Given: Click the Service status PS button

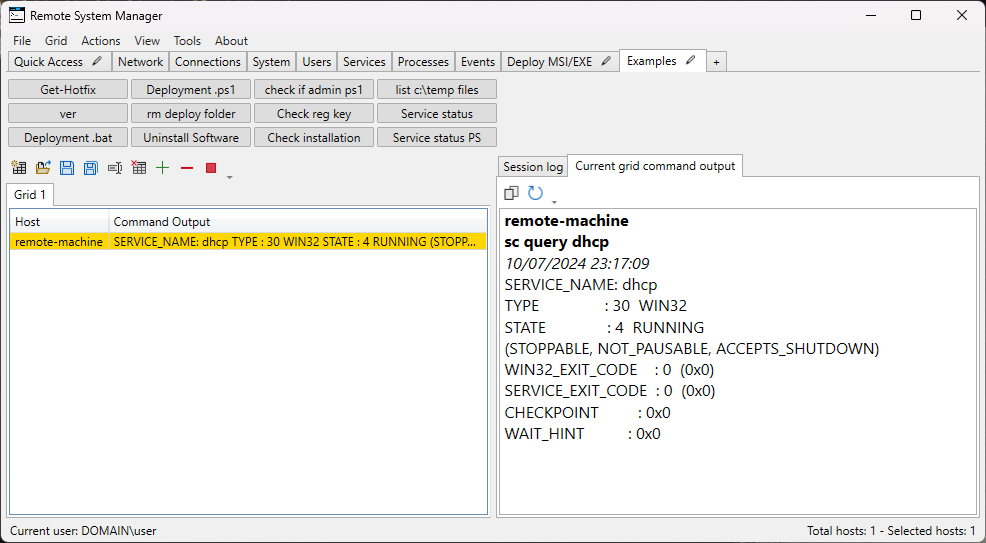Looking at the screenshot, I should pos(437,138).
